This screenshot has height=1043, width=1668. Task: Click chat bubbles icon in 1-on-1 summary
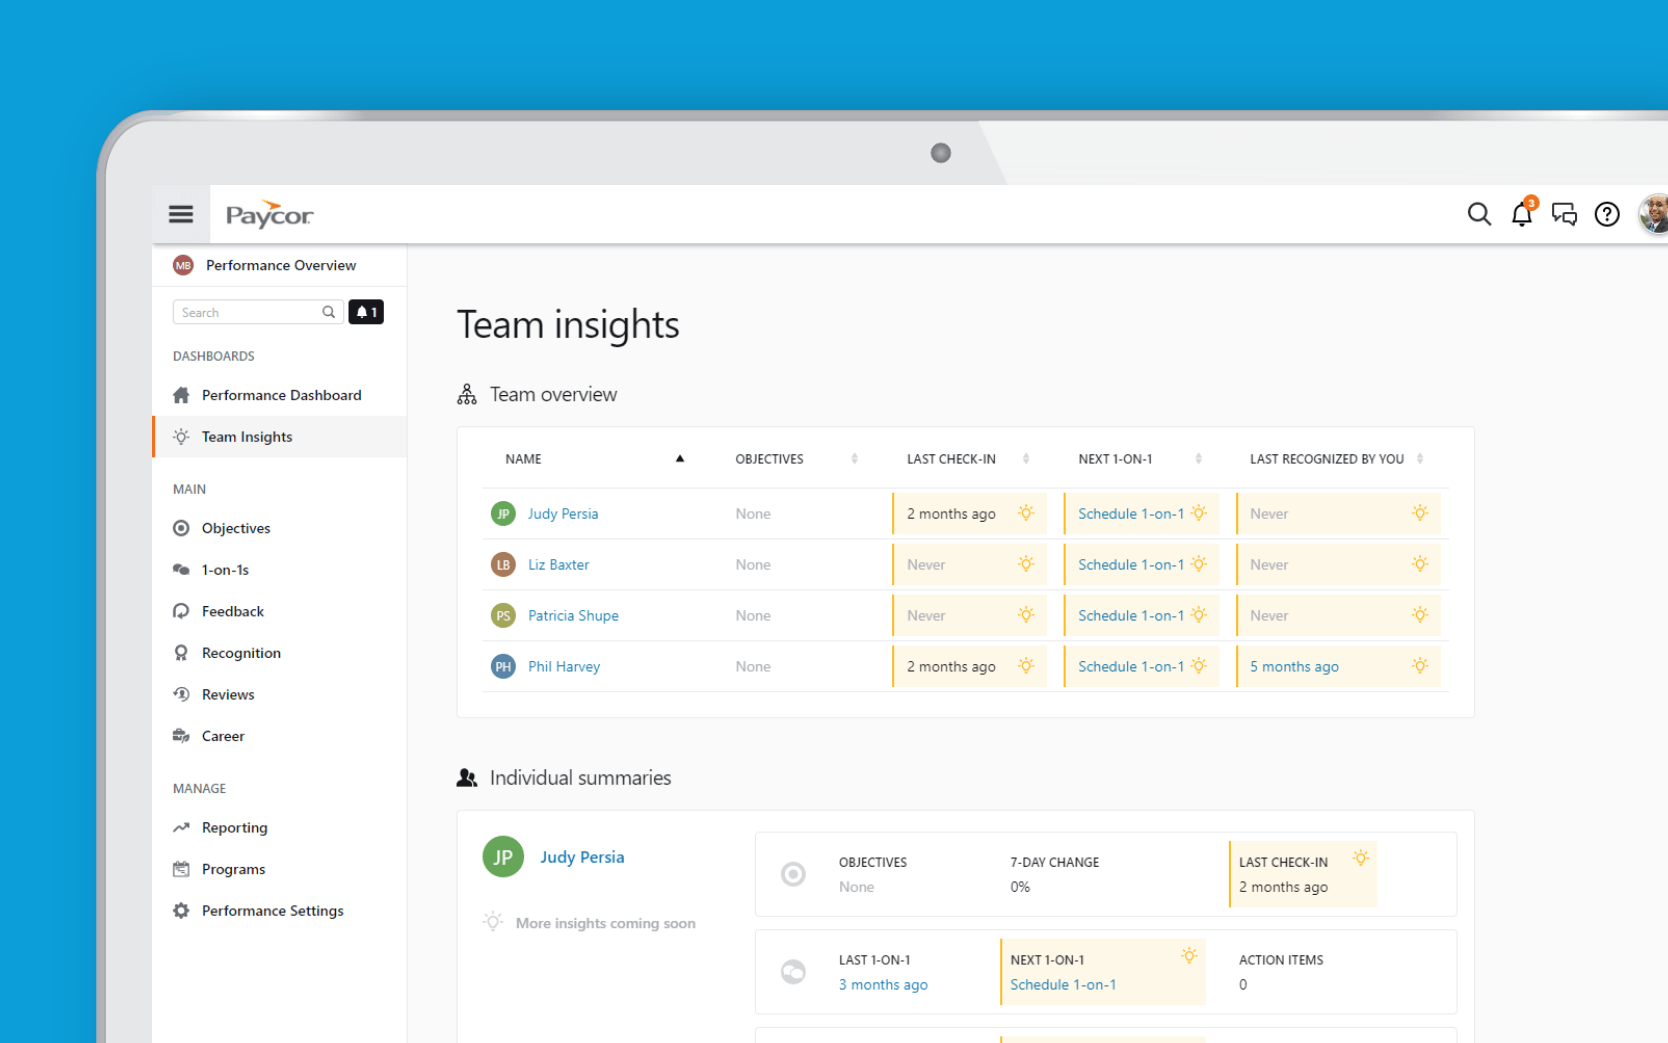point(793,972)
